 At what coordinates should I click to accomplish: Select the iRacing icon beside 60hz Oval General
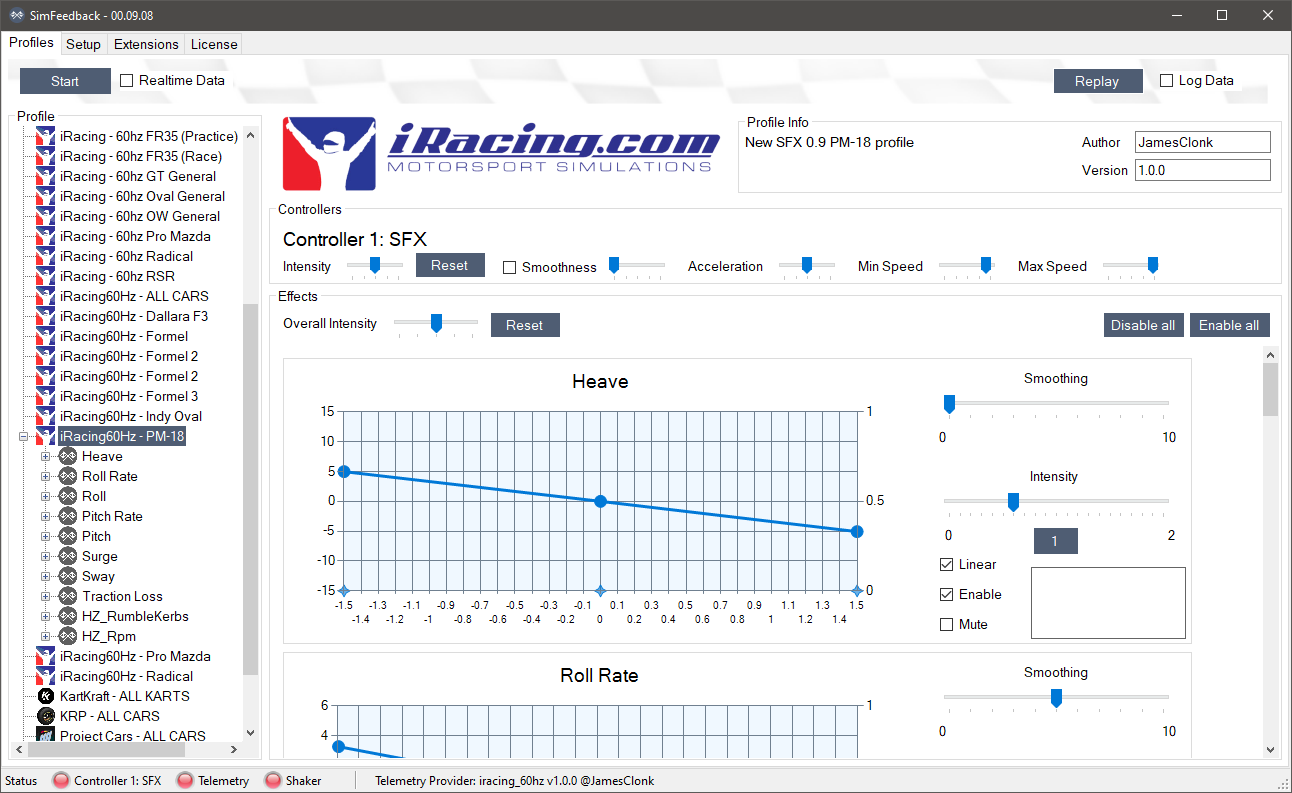click(x=45, y=196)
